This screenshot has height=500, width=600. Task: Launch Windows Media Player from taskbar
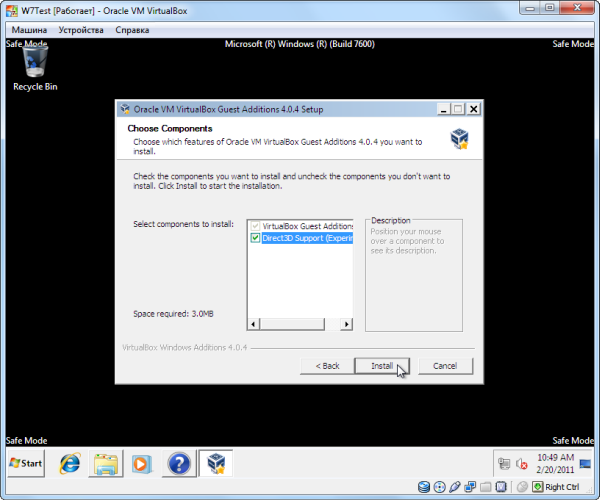[x=142, y=464]
